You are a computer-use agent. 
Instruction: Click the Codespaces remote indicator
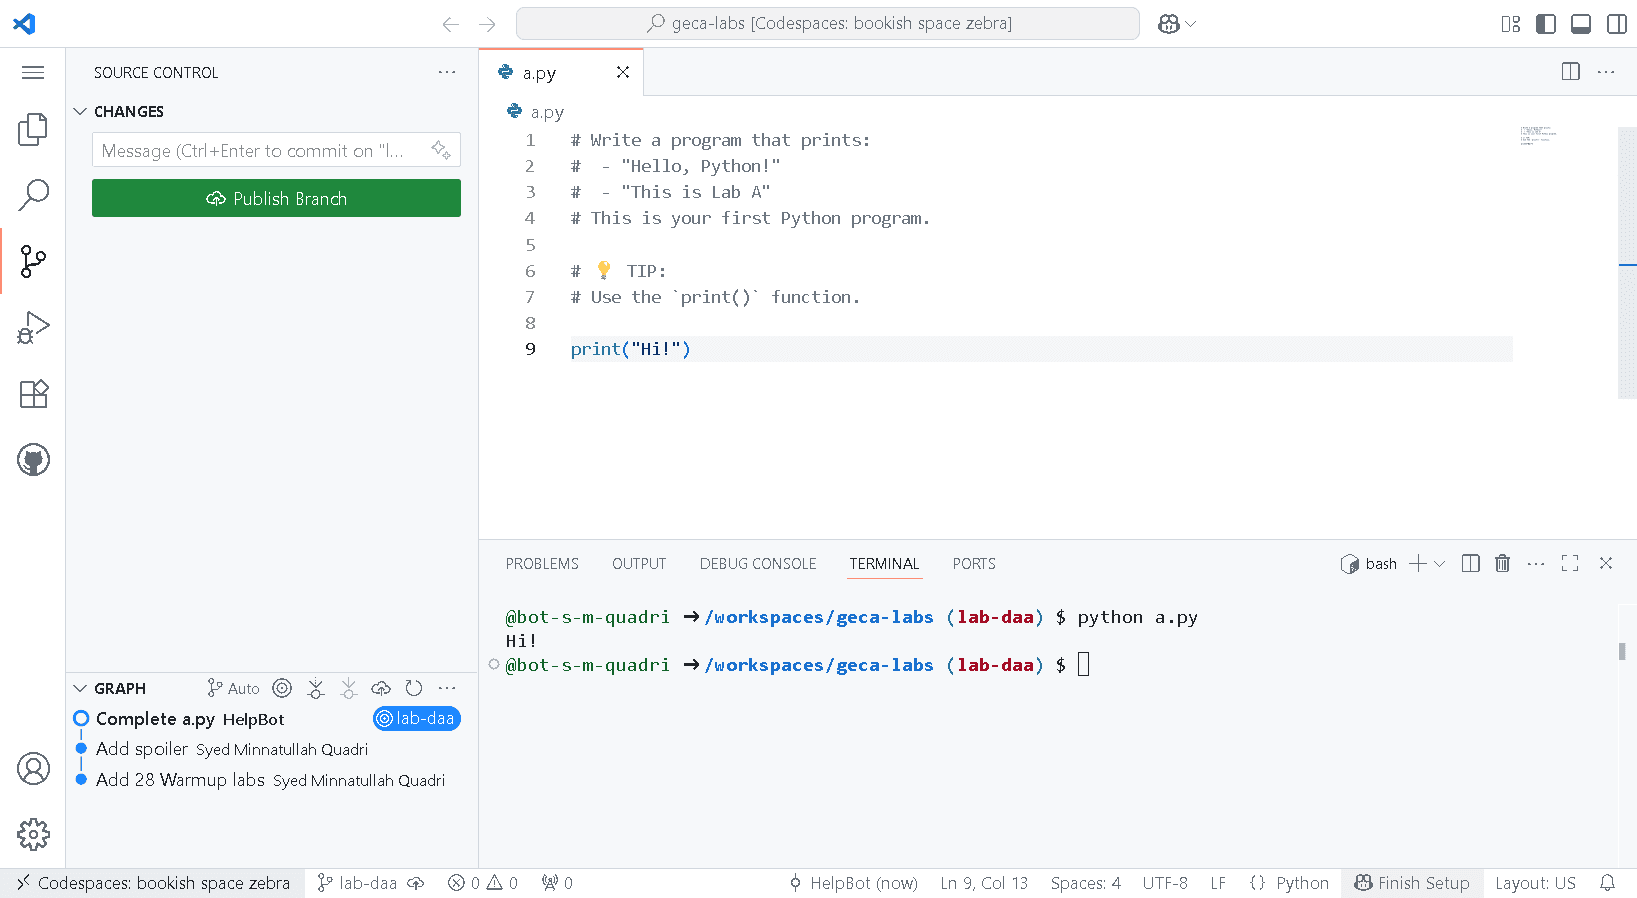tap(153, 883)
